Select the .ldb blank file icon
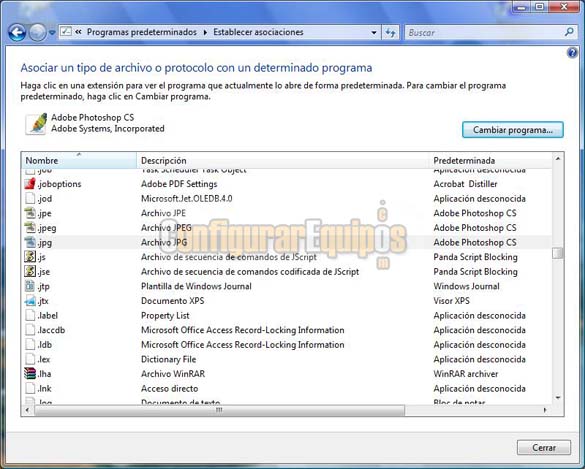The image size is (585, 469). click(x=30, y=344)
